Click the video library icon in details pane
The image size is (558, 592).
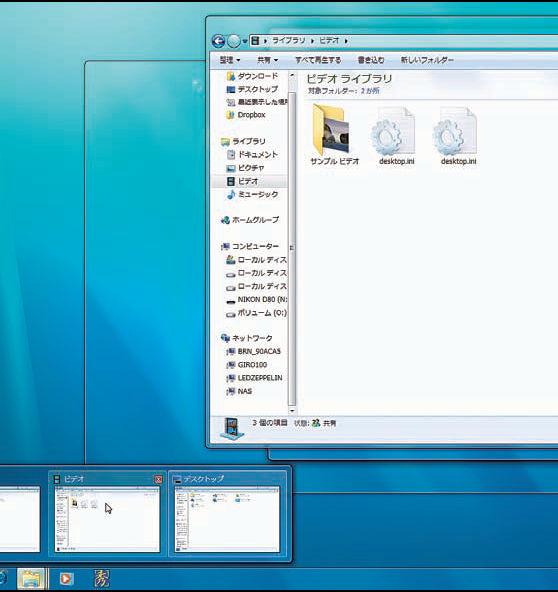[x=232, y=429]
